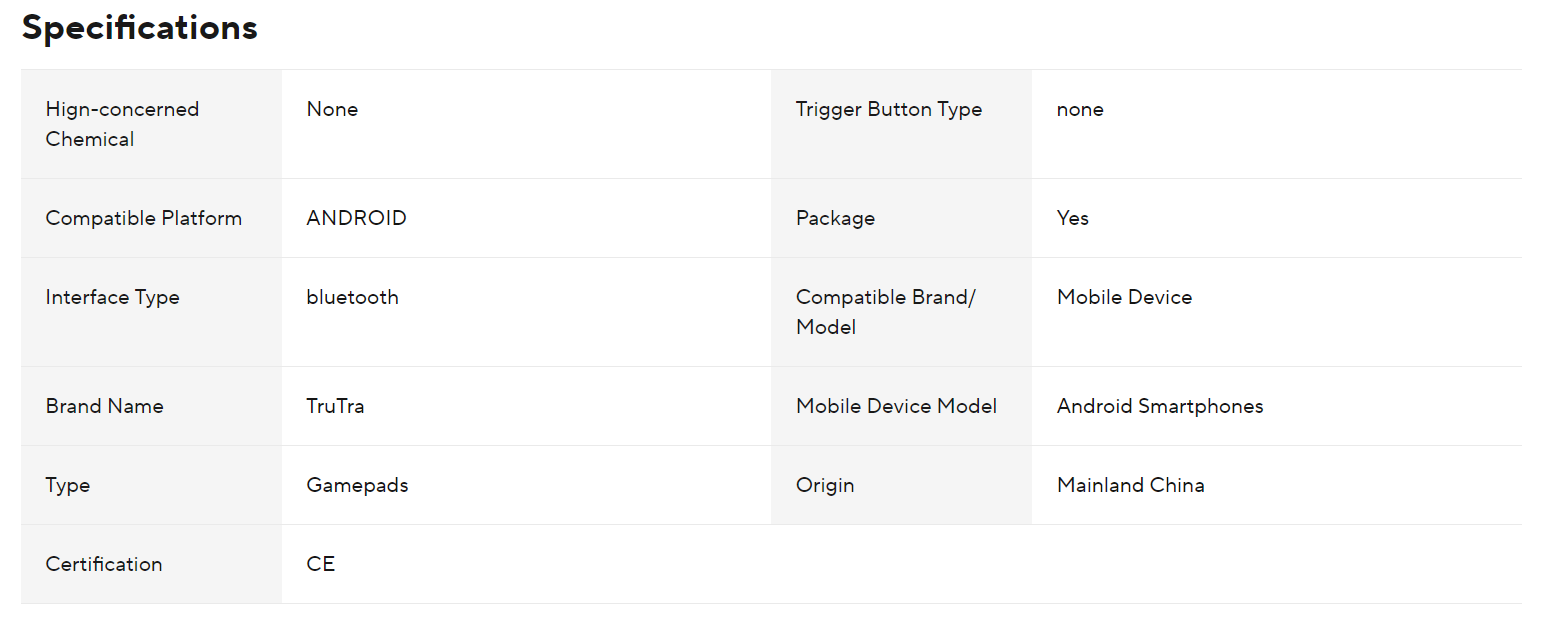Click the Certification label cell
Screen dimensions: 1555x628
(x=104, y=564)
